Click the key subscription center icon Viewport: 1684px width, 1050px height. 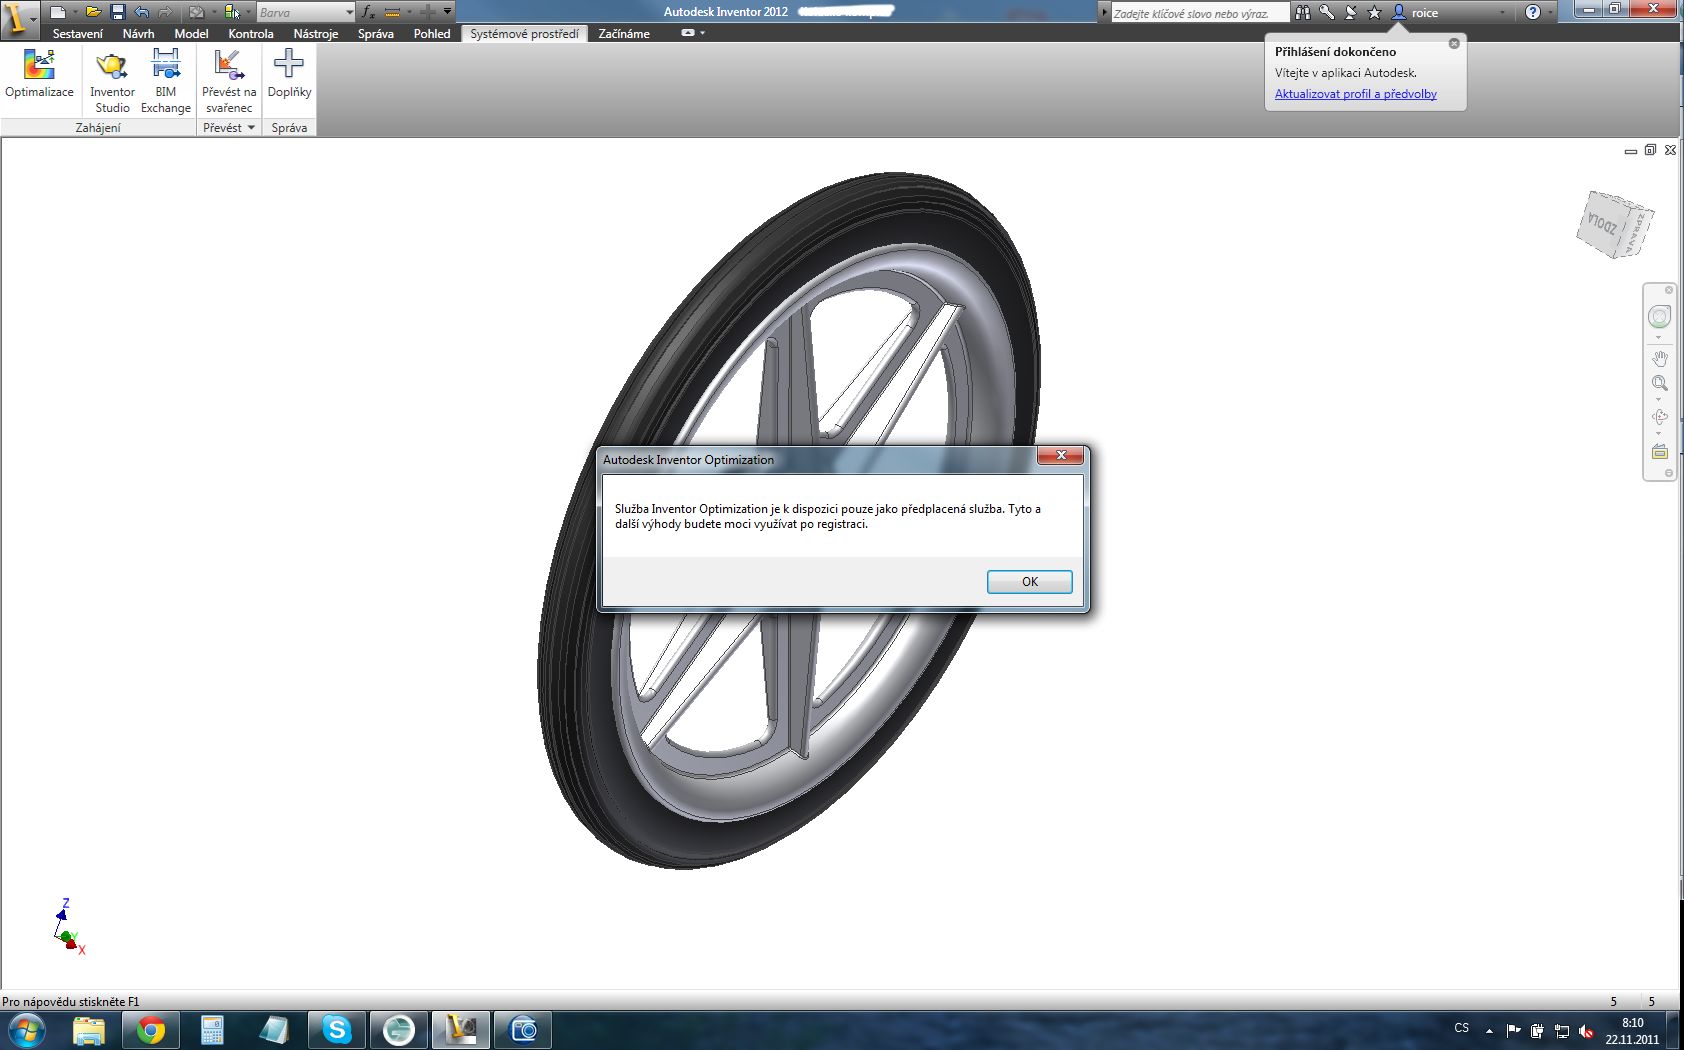pos(1327,12)
